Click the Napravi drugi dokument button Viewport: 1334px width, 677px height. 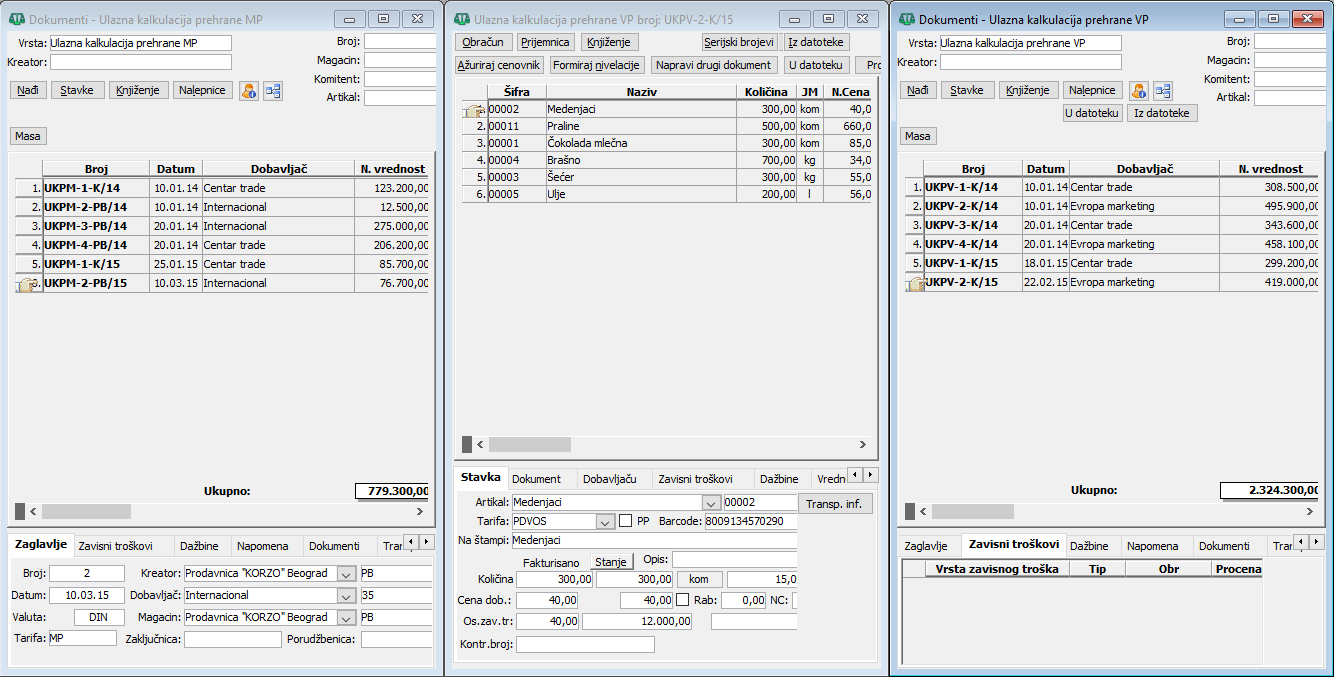point(714,65)
